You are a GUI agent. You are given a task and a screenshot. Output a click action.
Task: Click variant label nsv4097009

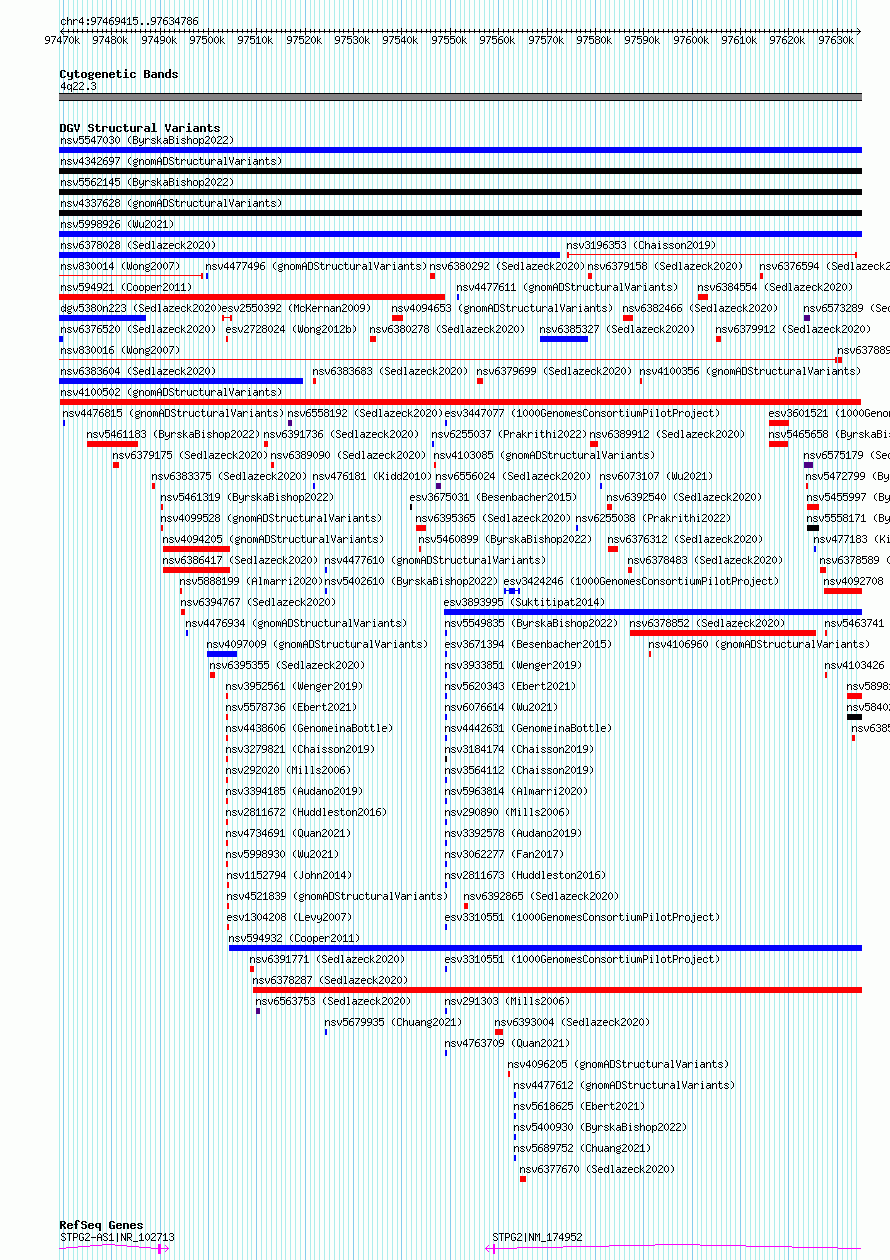coord(317,644)
